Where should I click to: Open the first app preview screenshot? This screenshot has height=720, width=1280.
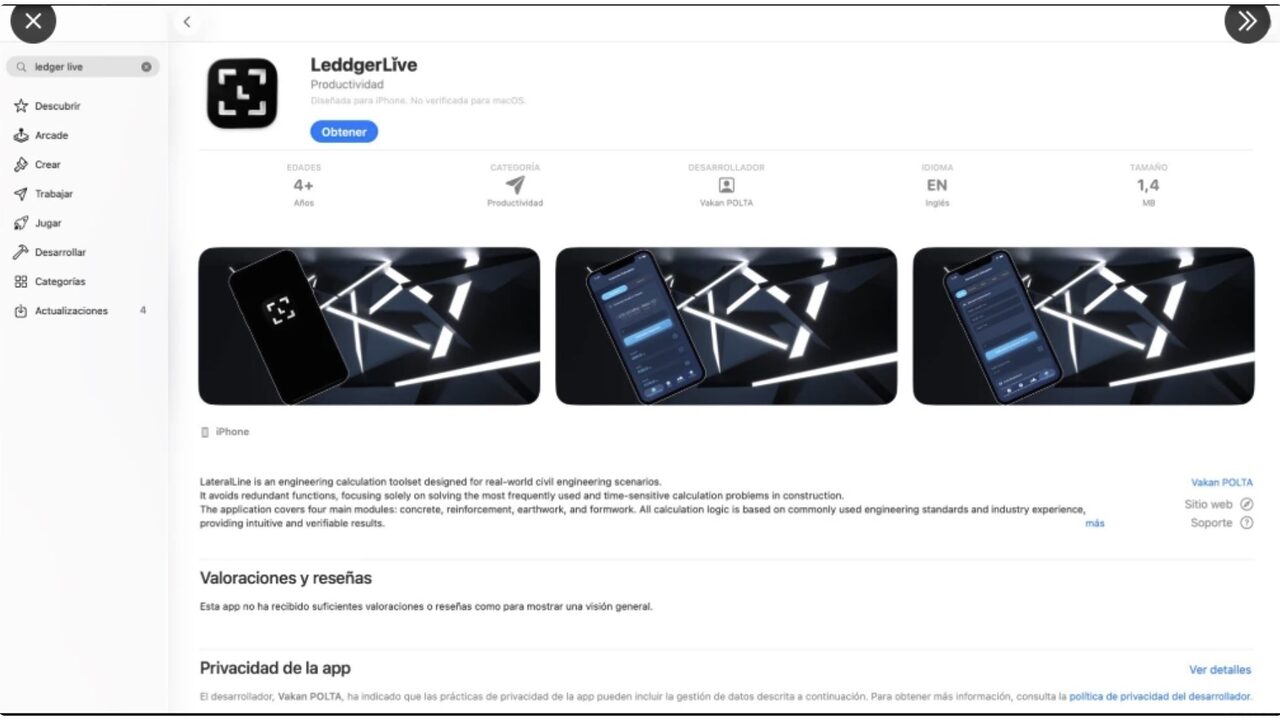coord(369,326)
